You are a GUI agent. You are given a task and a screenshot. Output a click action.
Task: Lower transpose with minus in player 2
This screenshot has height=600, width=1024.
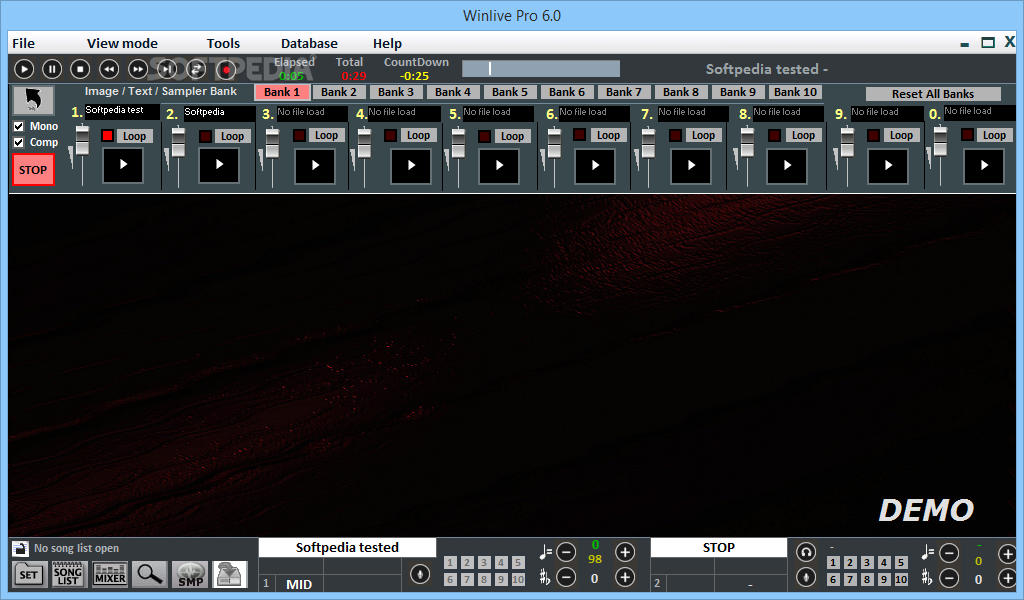coord(949,578)
